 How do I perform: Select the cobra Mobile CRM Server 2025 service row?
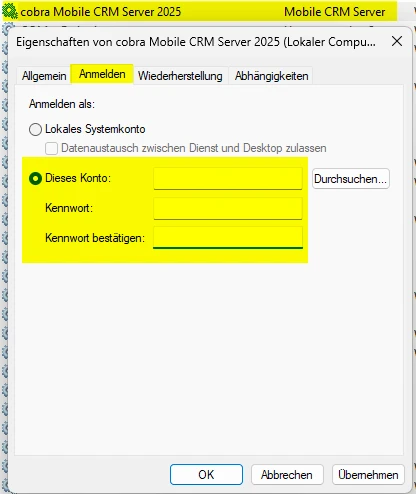point(200,12)
